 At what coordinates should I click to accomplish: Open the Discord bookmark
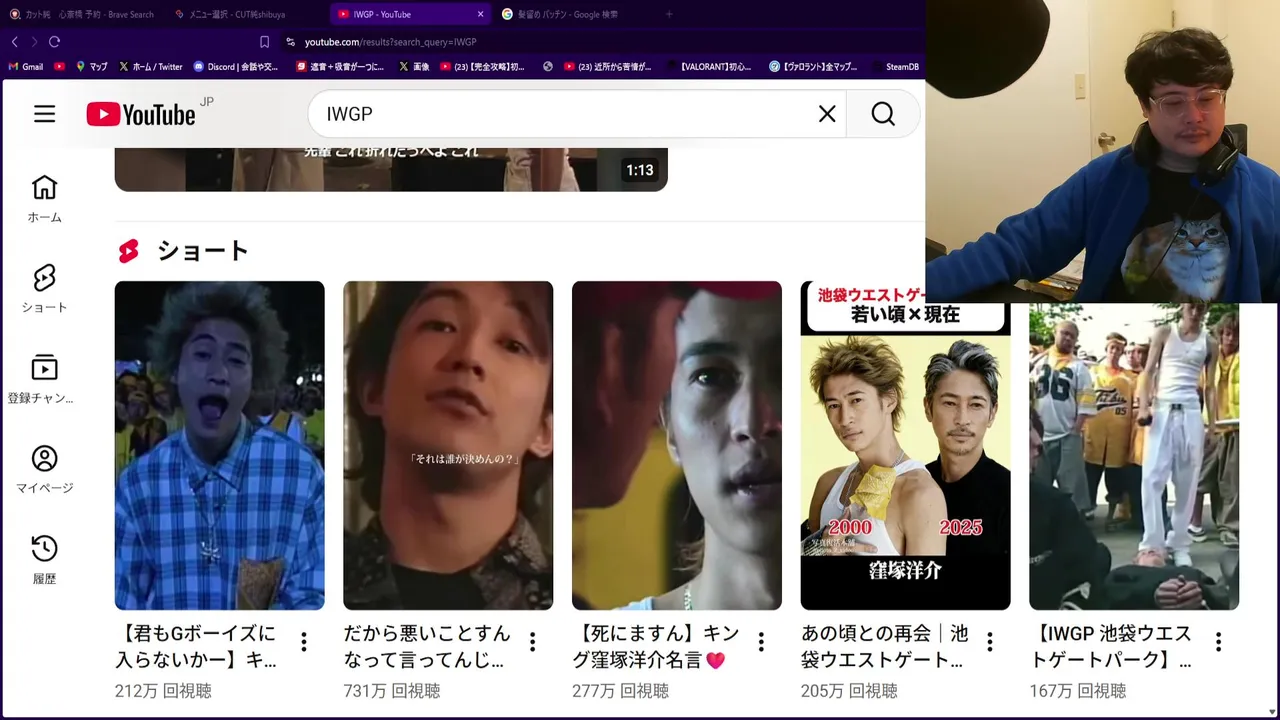236,67
